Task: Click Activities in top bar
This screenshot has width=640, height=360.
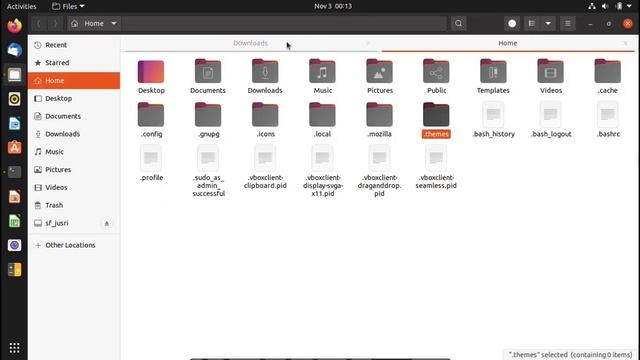Action: (x=22, y=6)
